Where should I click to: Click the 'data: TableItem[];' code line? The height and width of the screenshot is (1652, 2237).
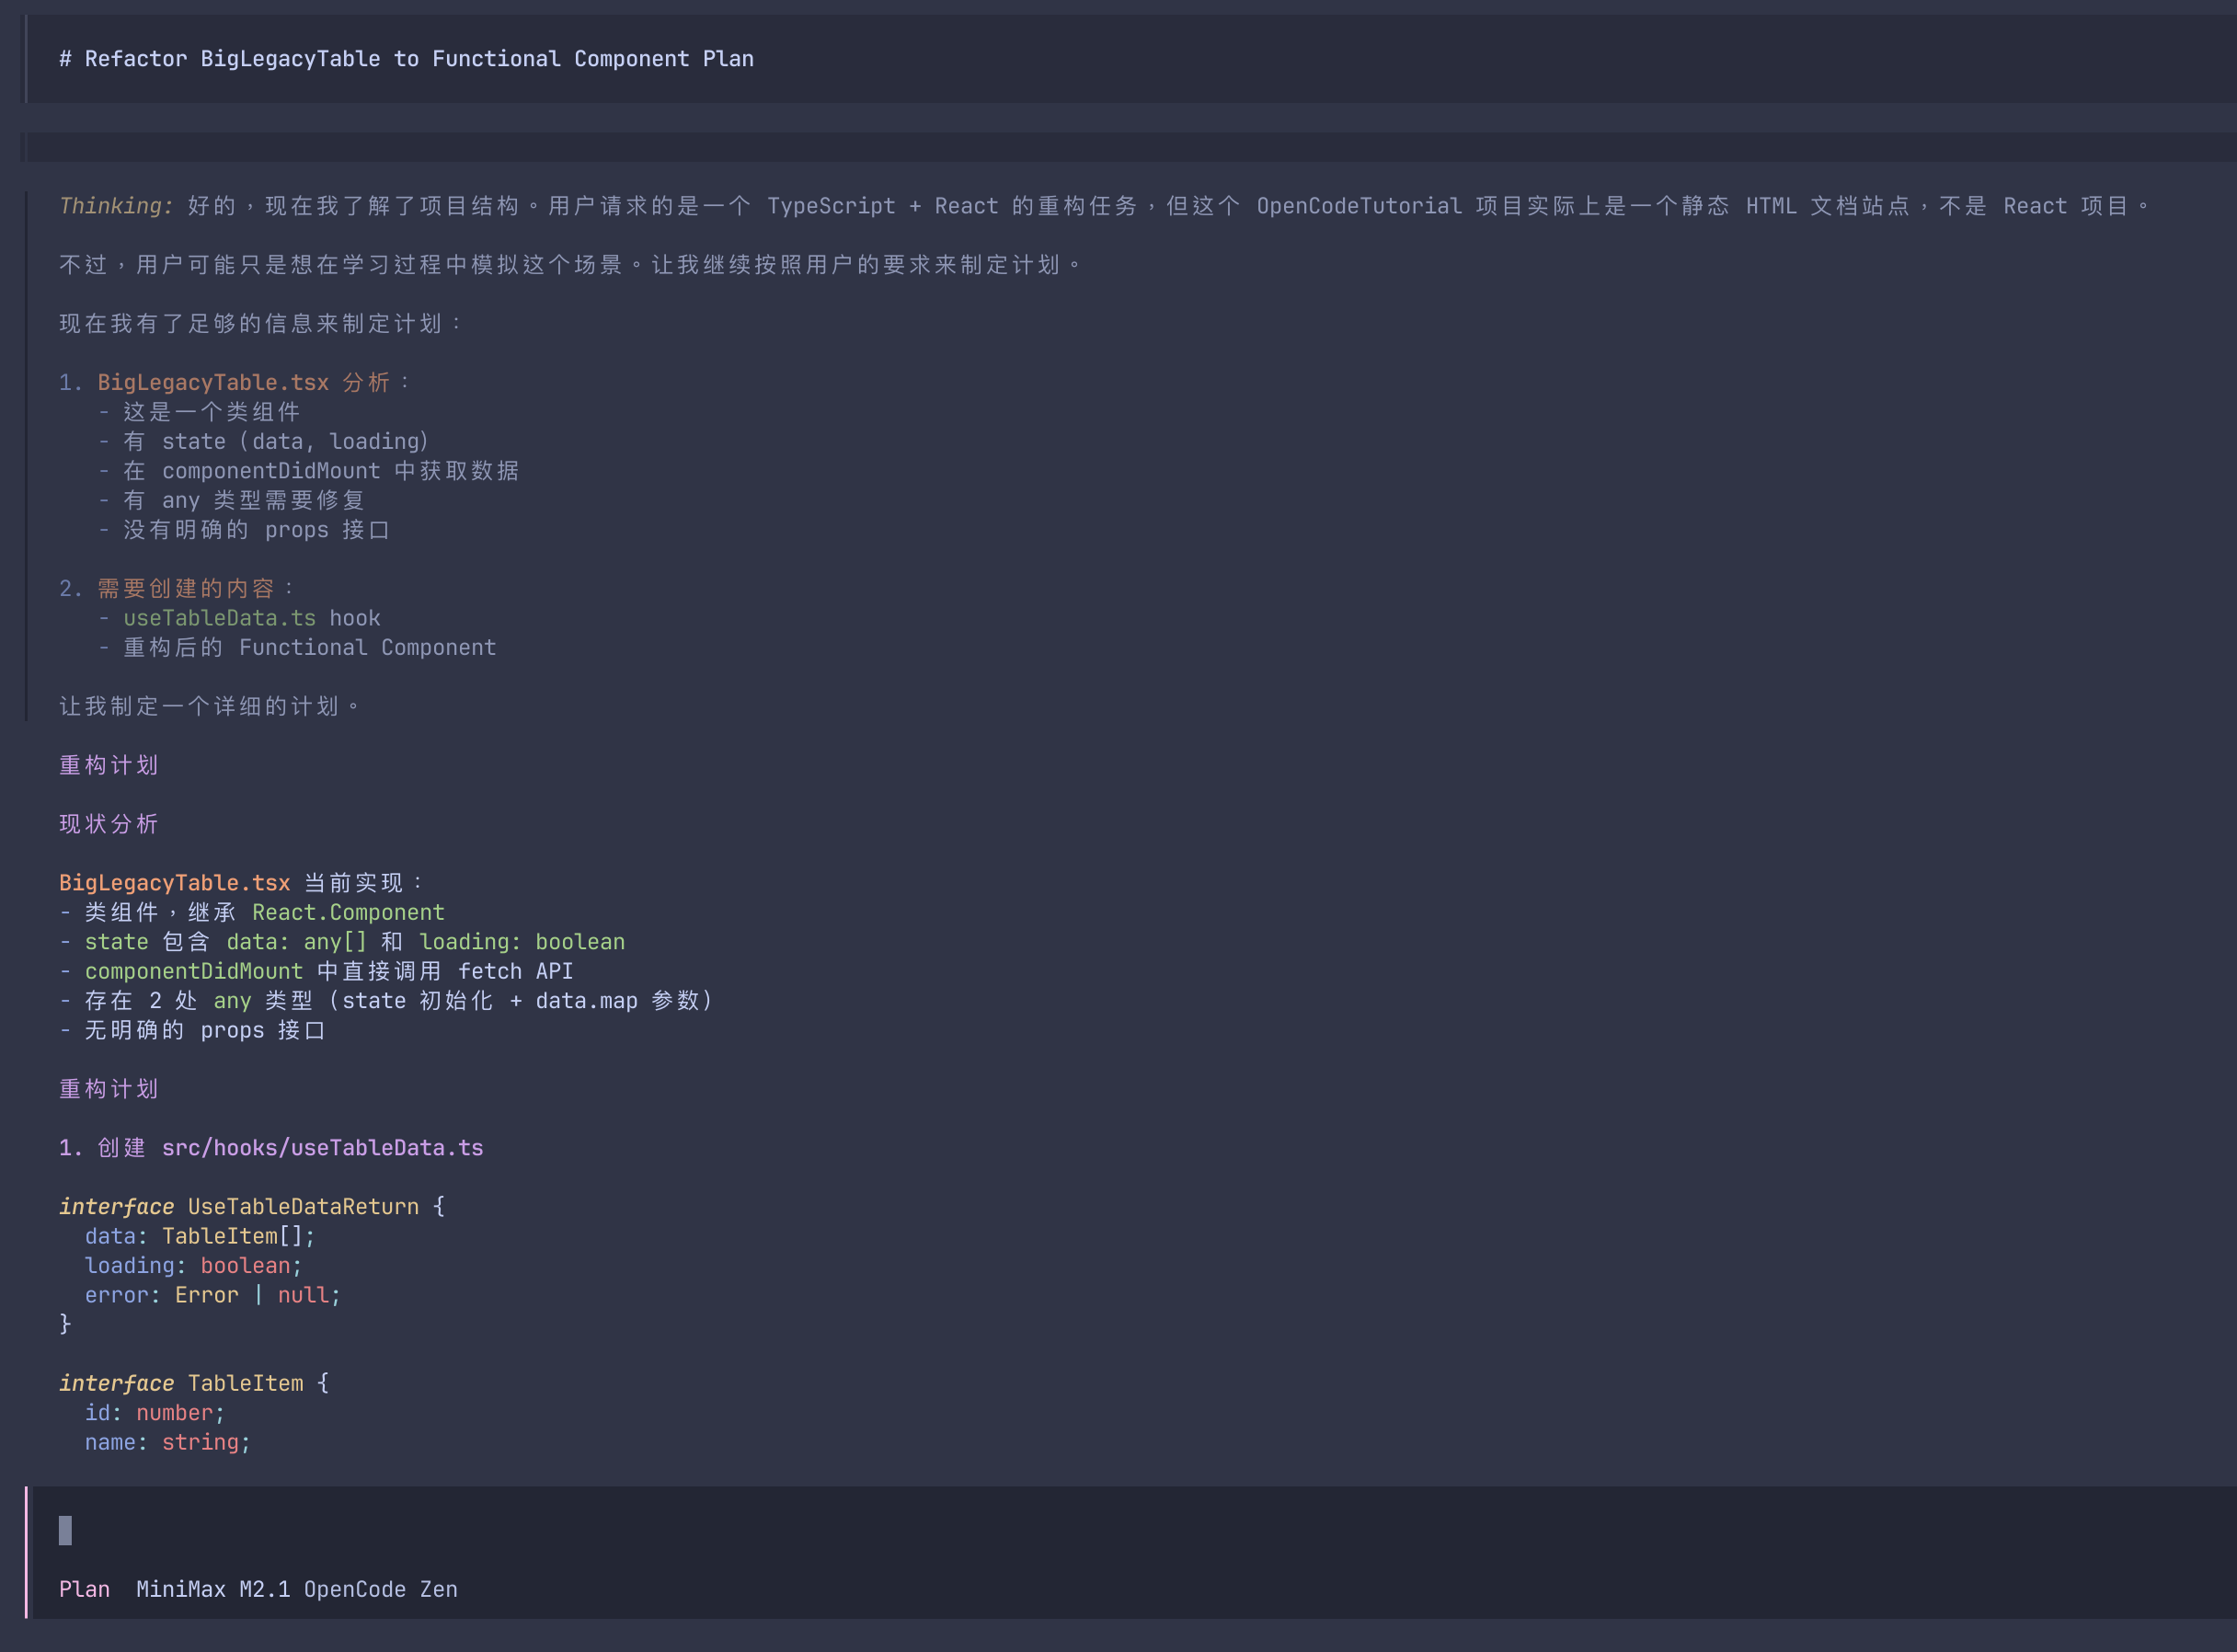200,1236
